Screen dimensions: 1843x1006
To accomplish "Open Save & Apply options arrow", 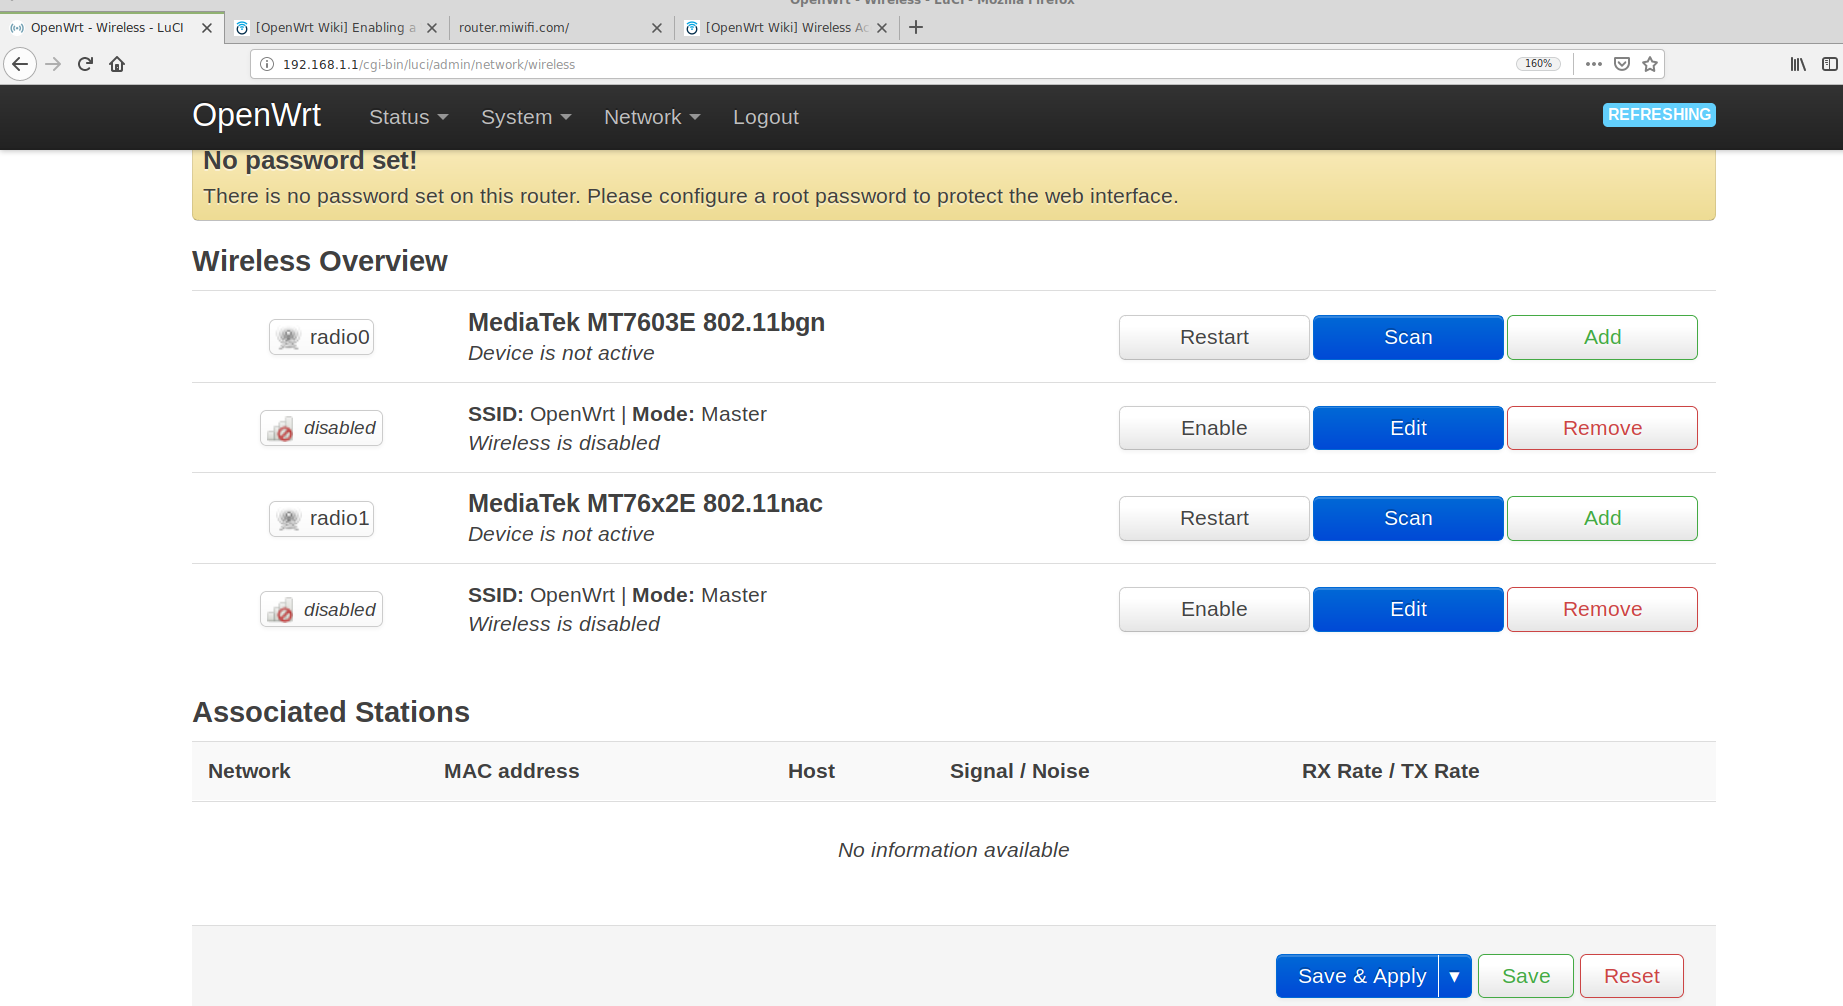I will click(x=1455, y=976).
